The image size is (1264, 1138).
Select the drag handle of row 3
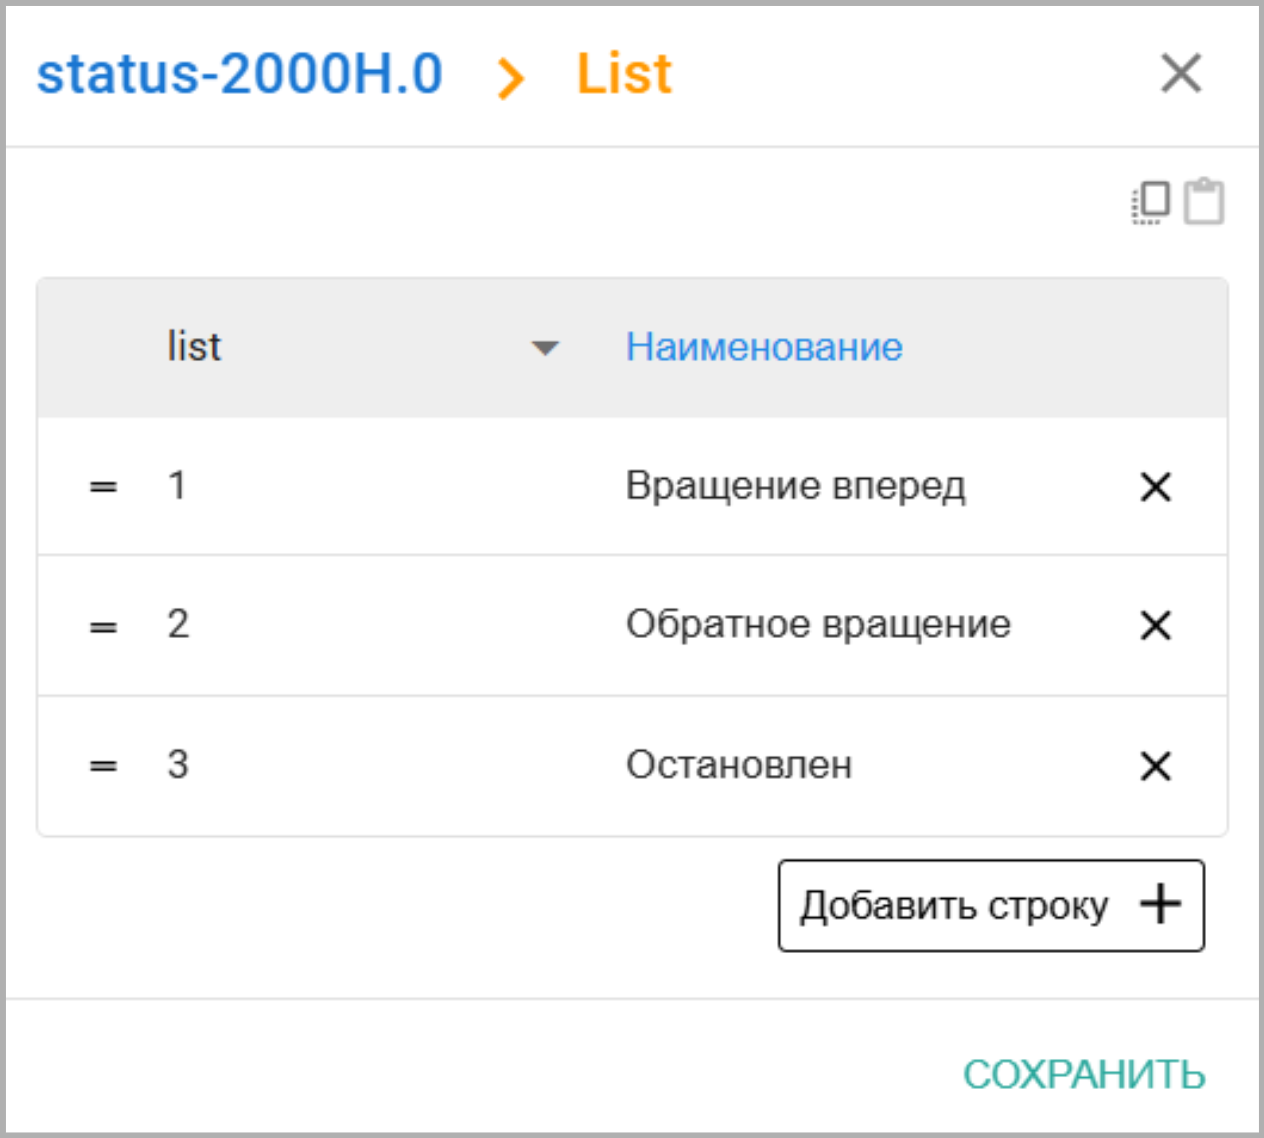103,767
